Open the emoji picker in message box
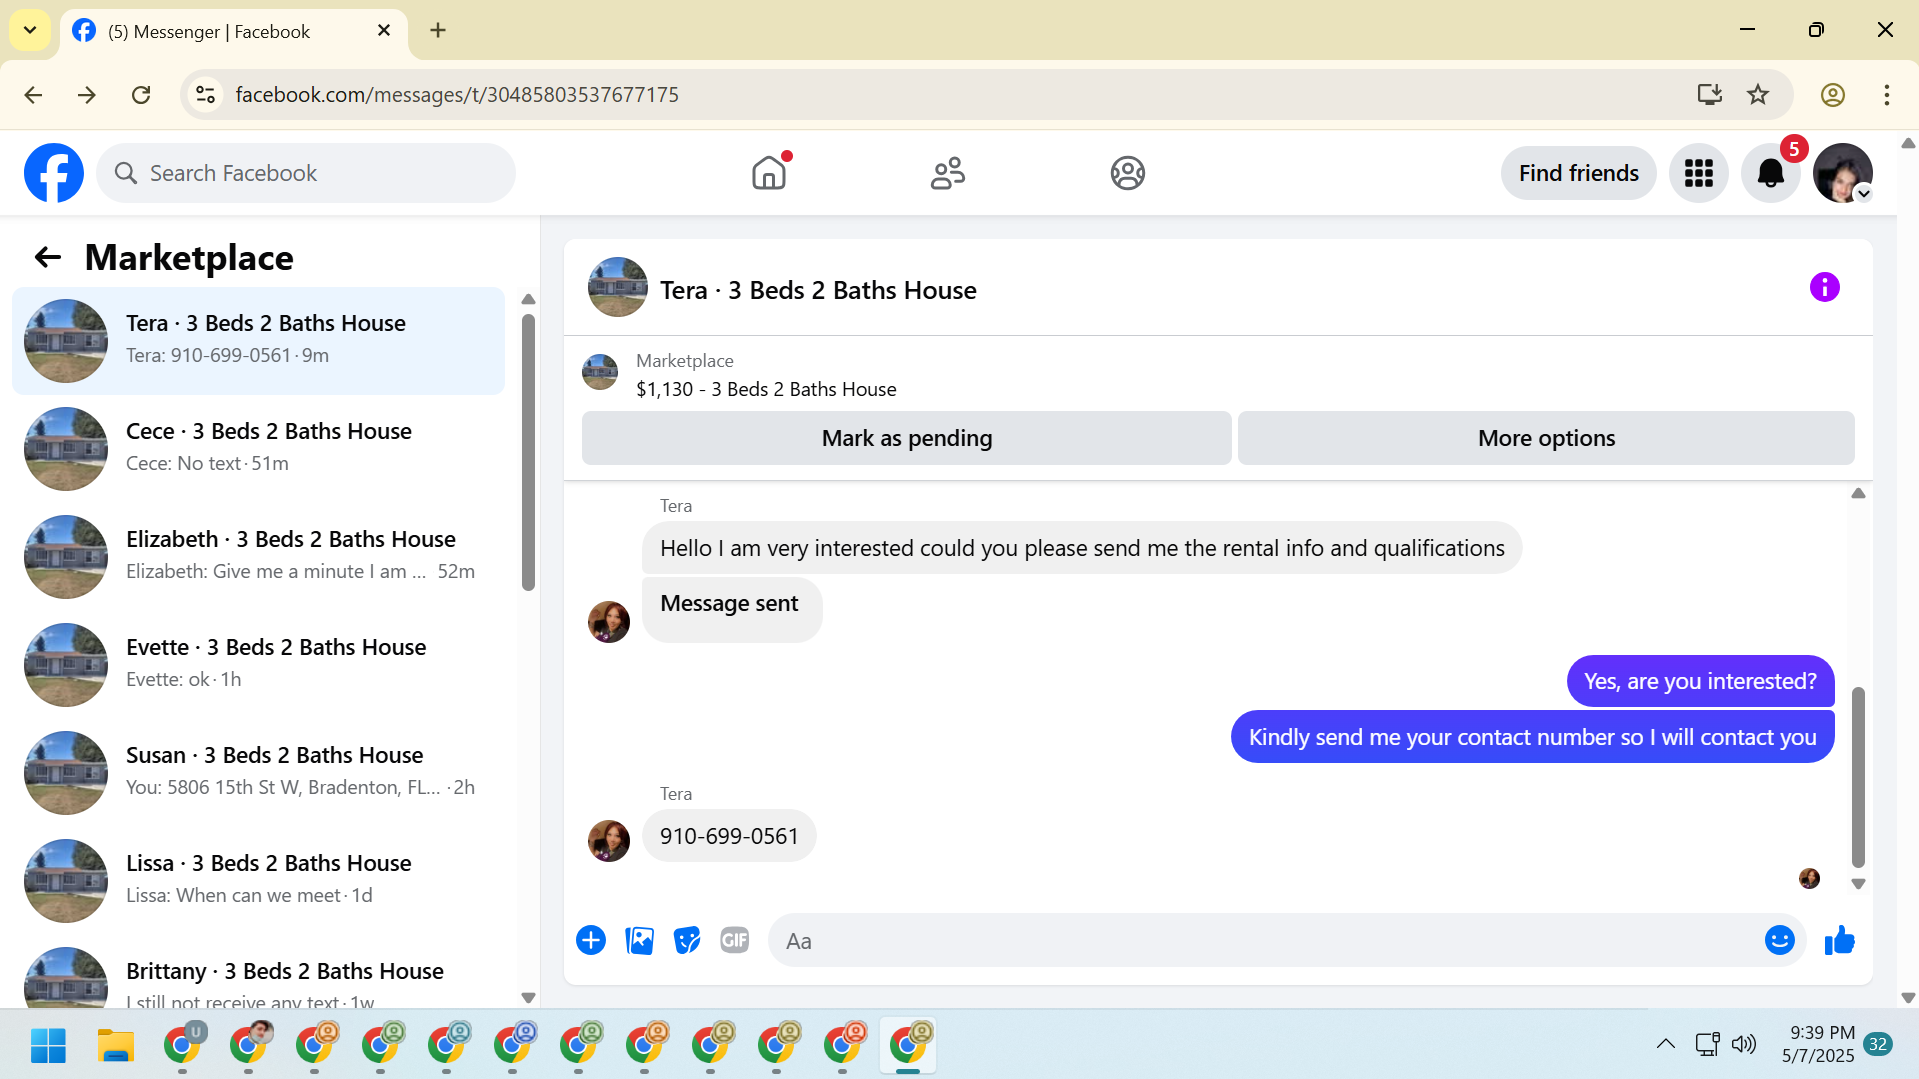Viewport: 1919px width, 1079px height. click(1779, 940)
